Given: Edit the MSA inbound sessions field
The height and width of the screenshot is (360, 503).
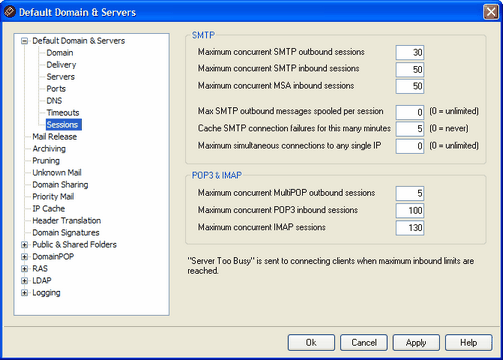Looking at the screenshot, I should (x=410, y=86).
